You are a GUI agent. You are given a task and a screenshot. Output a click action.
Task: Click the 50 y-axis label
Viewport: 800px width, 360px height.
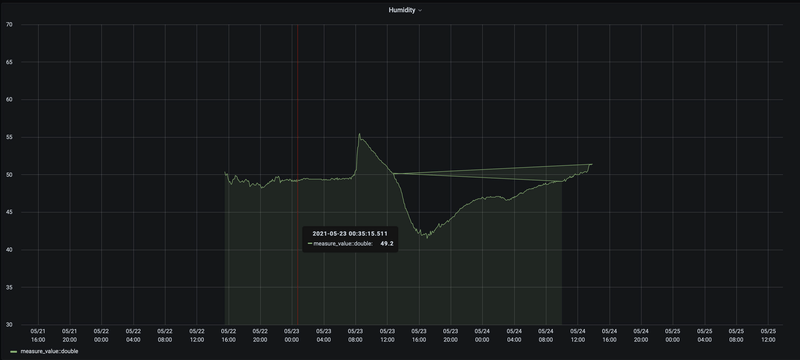tap(9, 174)
